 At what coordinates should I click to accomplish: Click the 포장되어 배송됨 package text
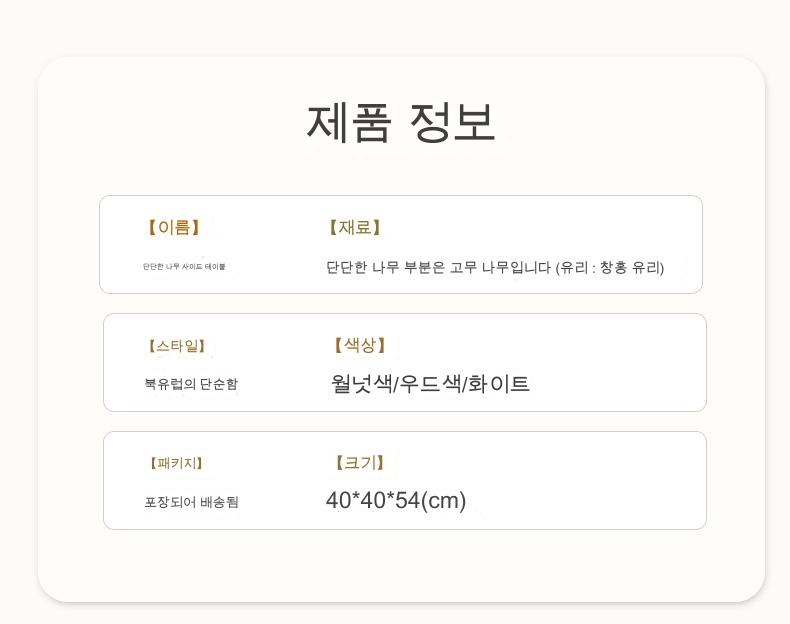coord(191,502)
